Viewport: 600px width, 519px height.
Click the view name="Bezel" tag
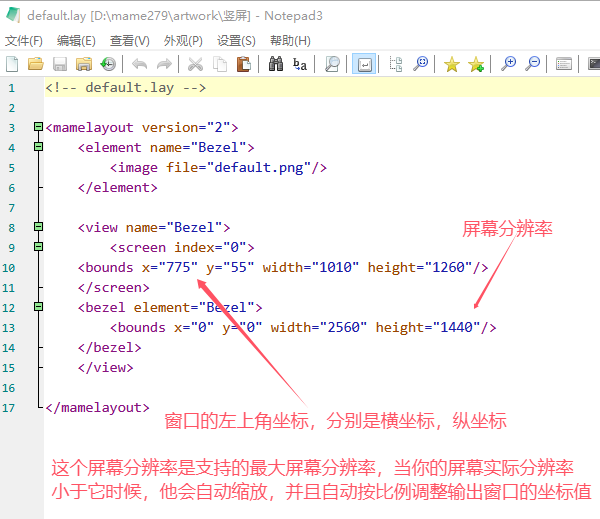pyautogui.click(x=154, y=228)
